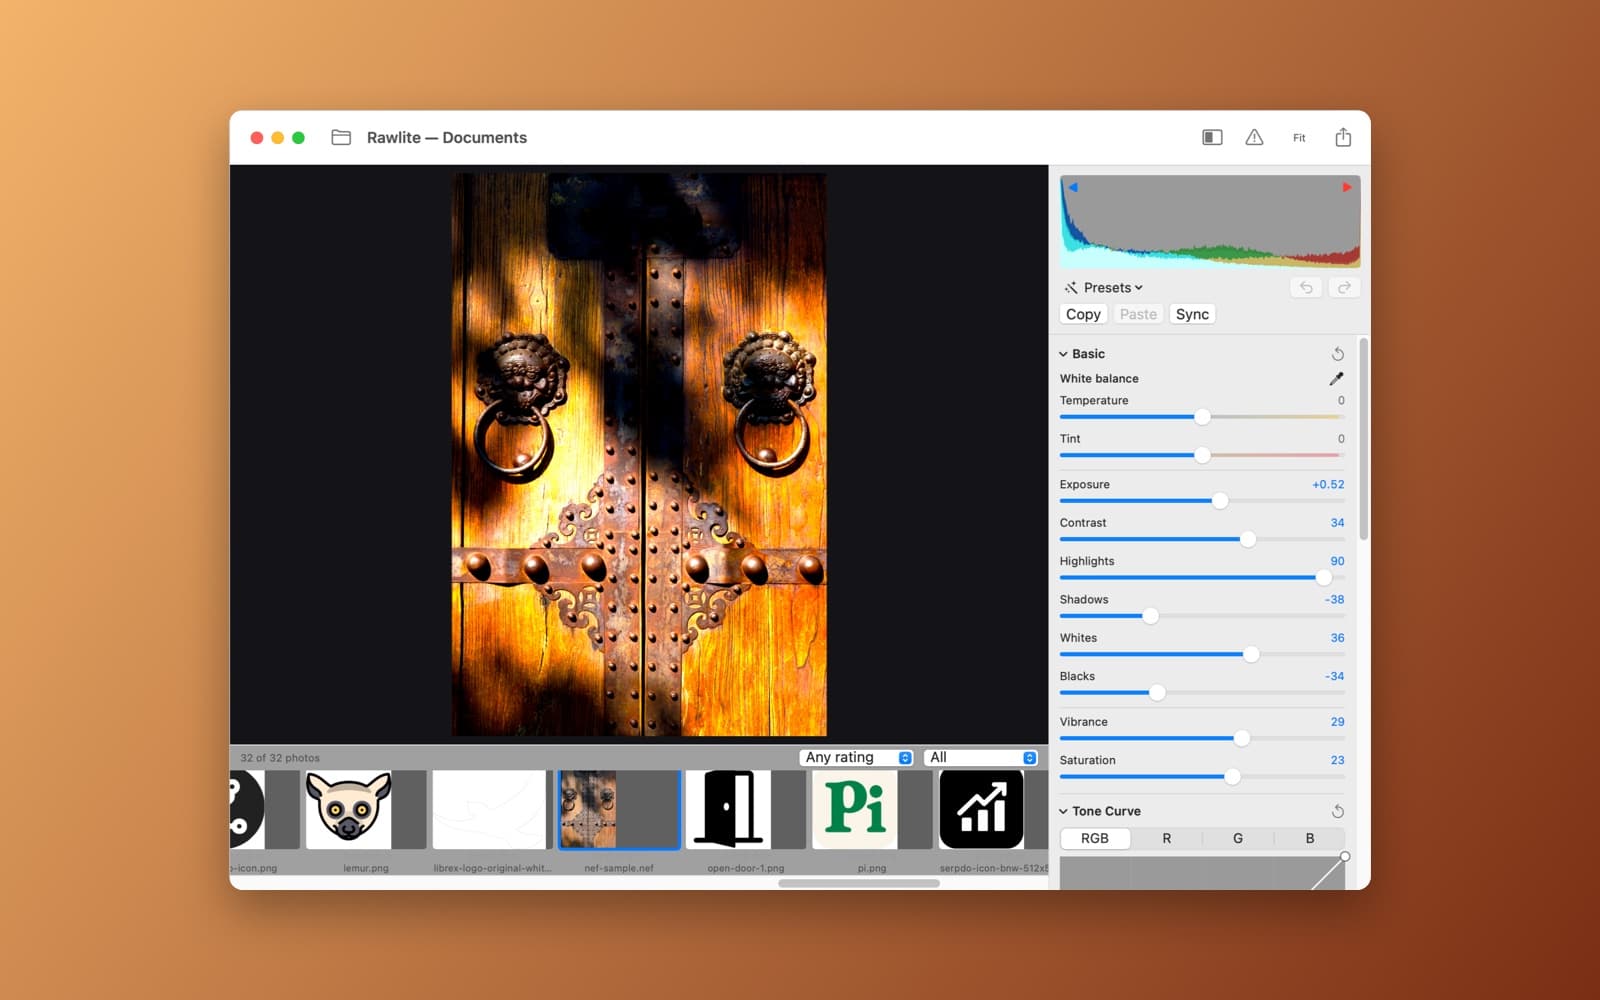Image resolution: width=1600 pixels, height=1000 pixels.
Task: Click the Shadows value -38
Action: coord(1334,599)
